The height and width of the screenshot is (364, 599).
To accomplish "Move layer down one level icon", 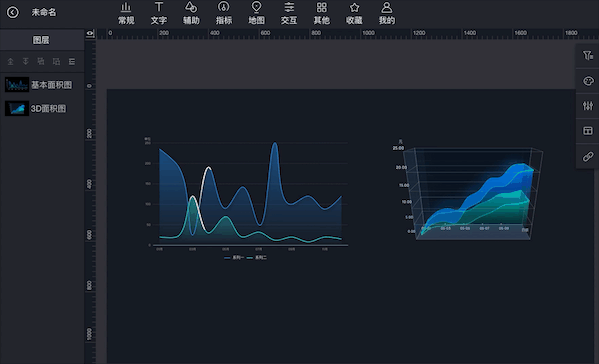I will point(56,61).
